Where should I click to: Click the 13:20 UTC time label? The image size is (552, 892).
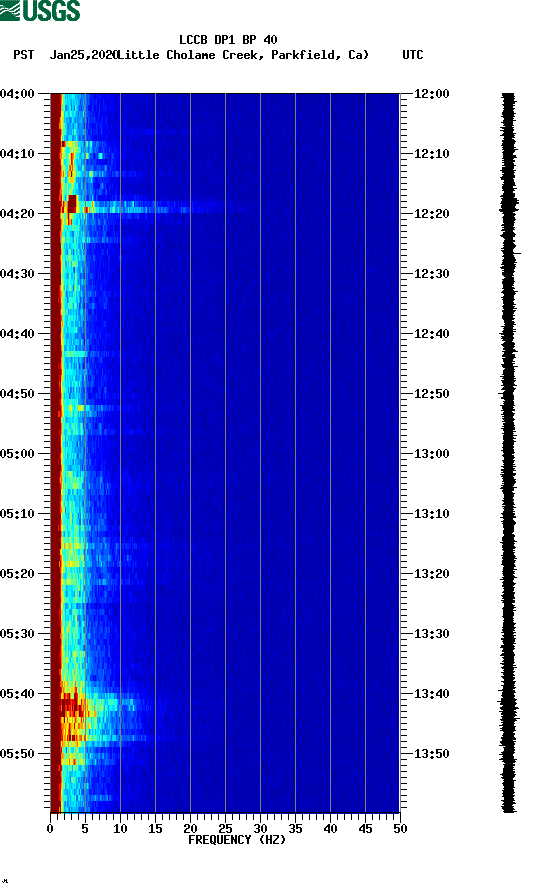(432, 574)
